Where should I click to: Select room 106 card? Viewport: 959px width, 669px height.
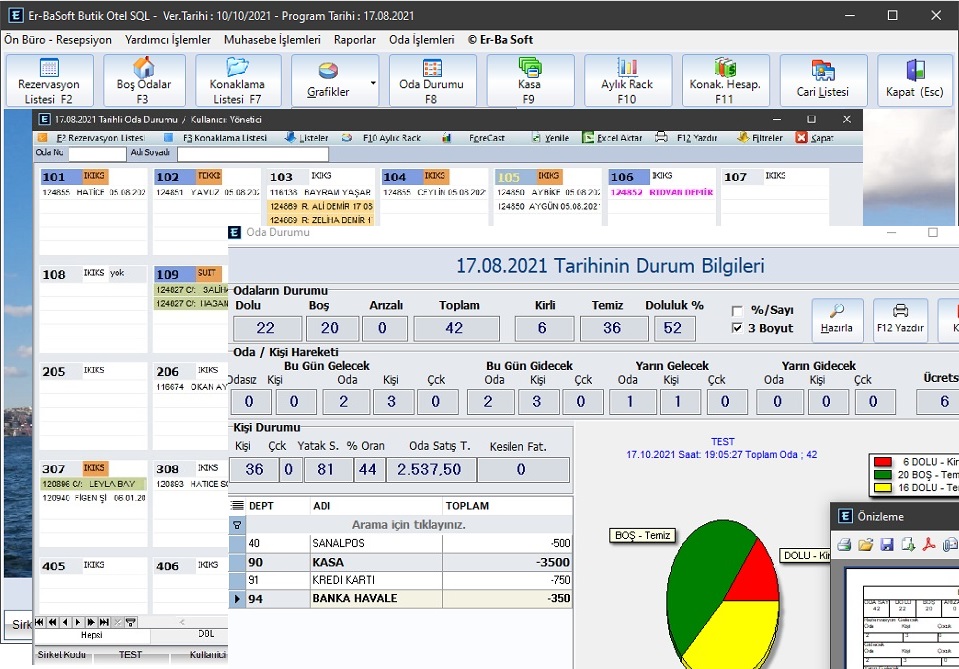point(662,198)
